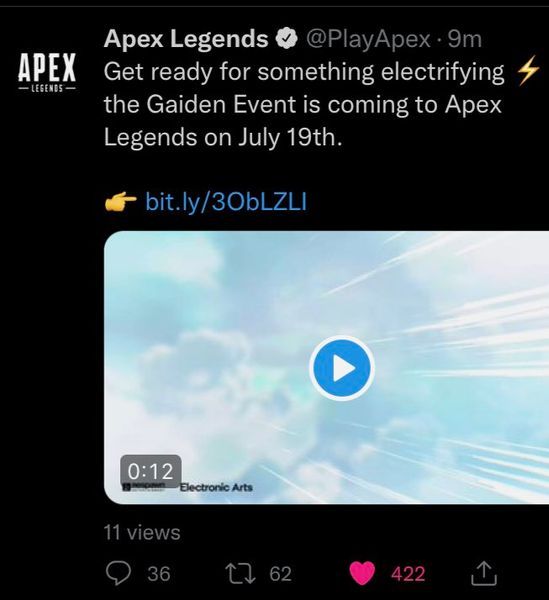Click the pointing hand emoji

[121, 203]
